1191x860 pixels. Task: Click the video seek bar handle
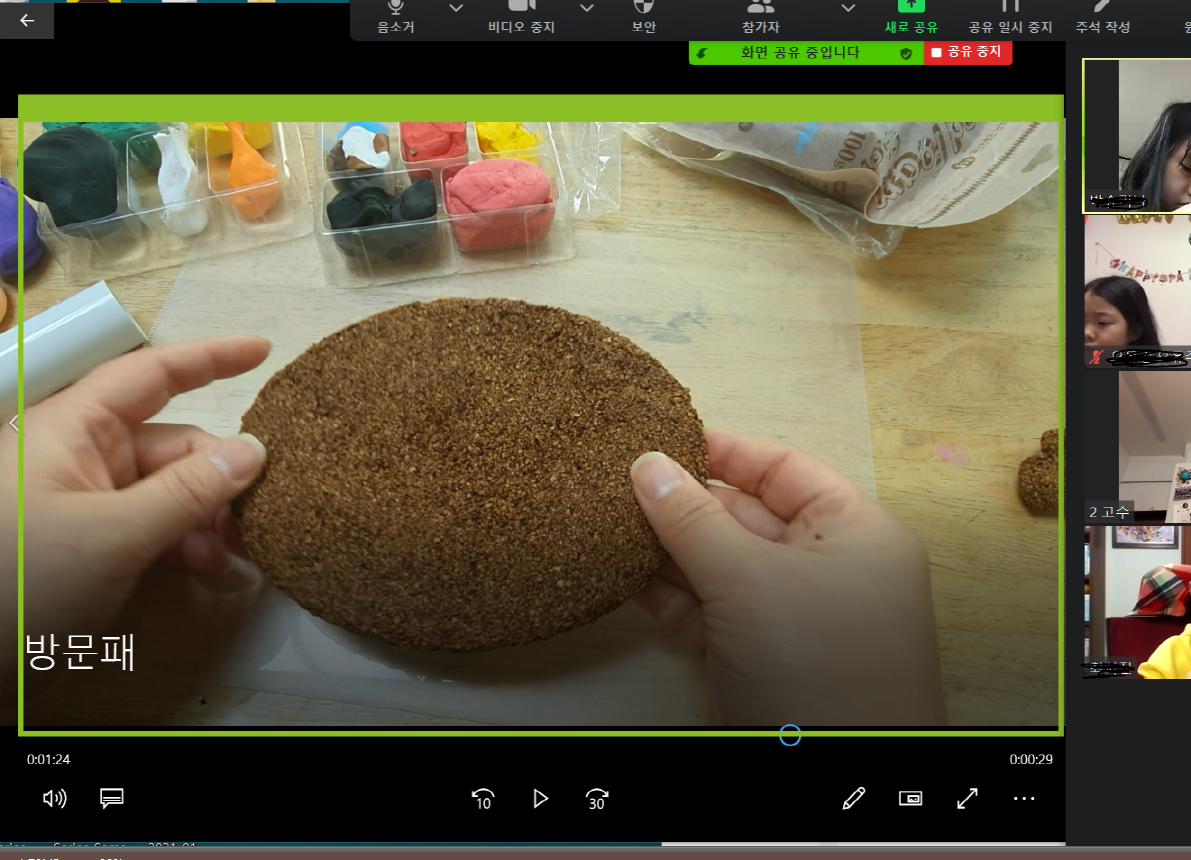(790, 736)
